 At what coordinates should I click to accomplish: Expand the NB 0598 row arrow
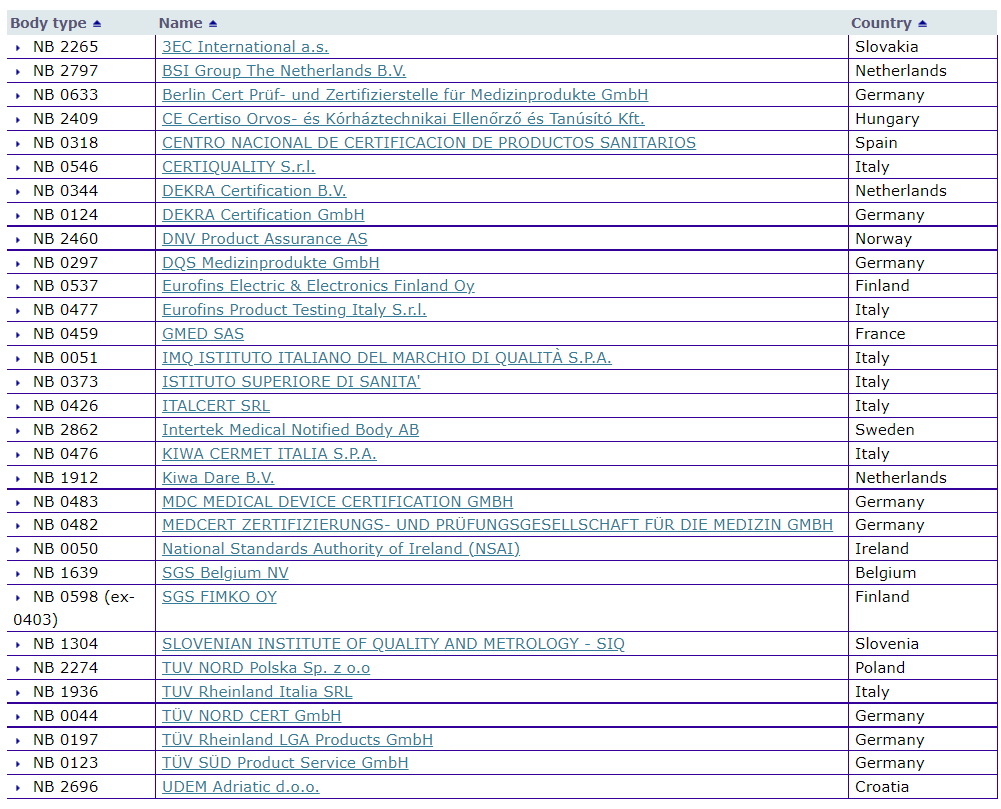pyautogui.click(x=18, y=598)
